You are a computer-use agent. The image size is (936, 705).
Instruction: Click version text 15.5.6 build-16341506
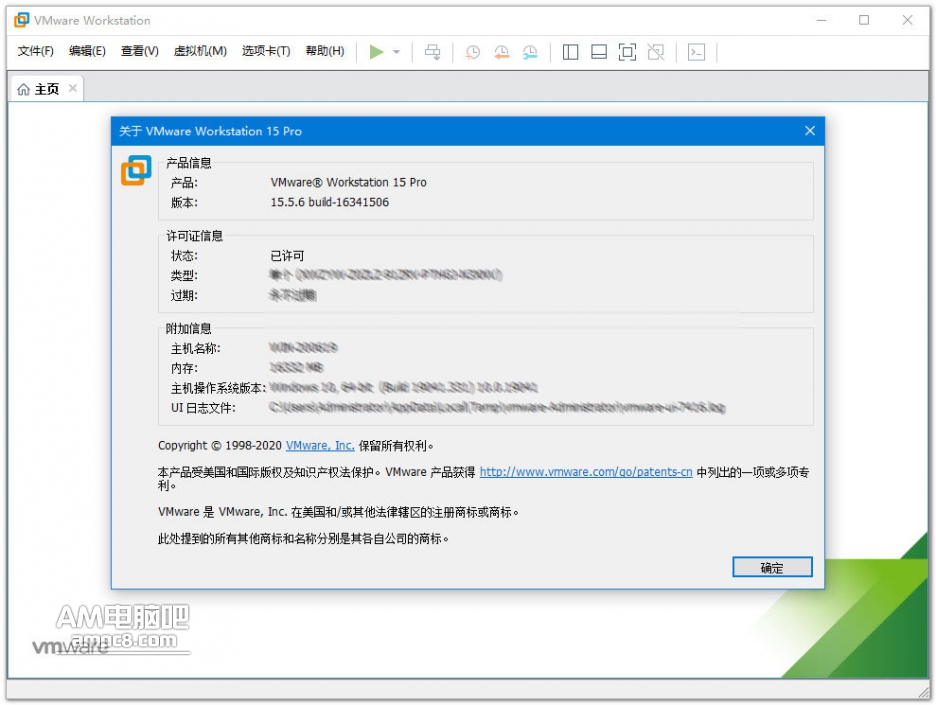coord(330,202)
